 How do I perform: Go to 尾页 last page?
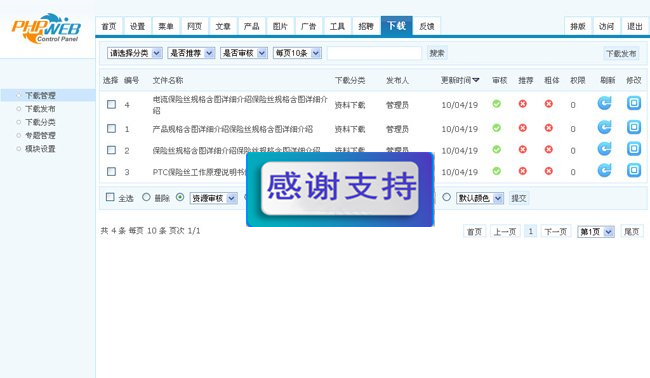(632, 232)
